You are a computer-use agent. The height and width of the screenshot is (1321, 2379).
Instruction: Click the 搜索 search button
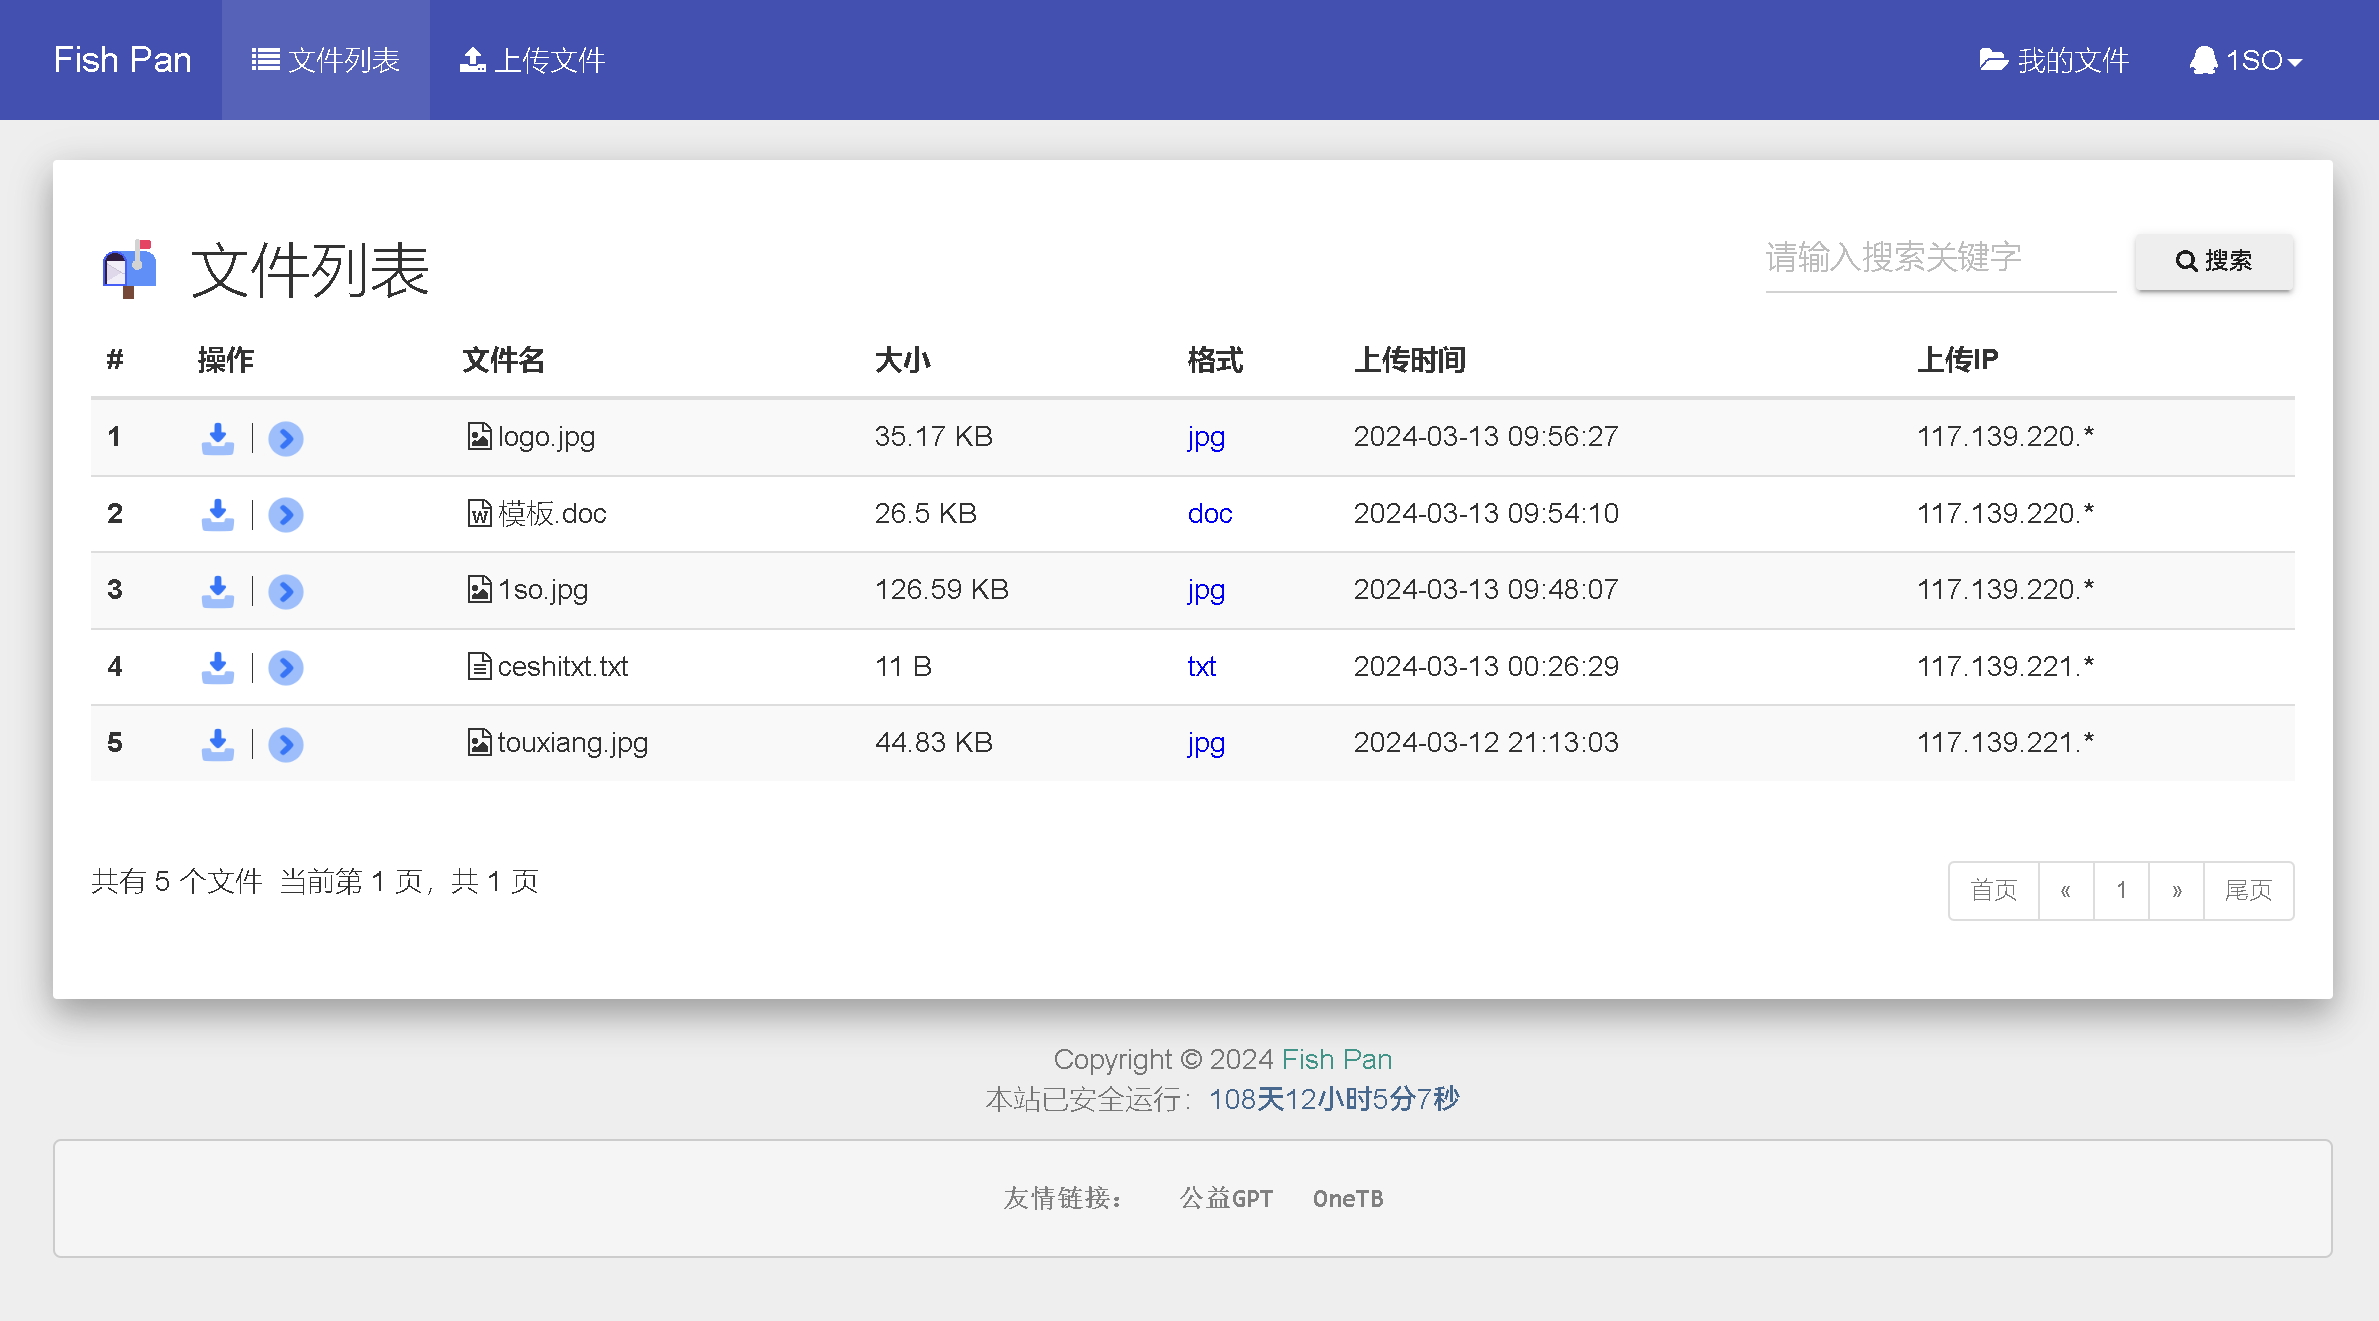[x=2215, y=257]
